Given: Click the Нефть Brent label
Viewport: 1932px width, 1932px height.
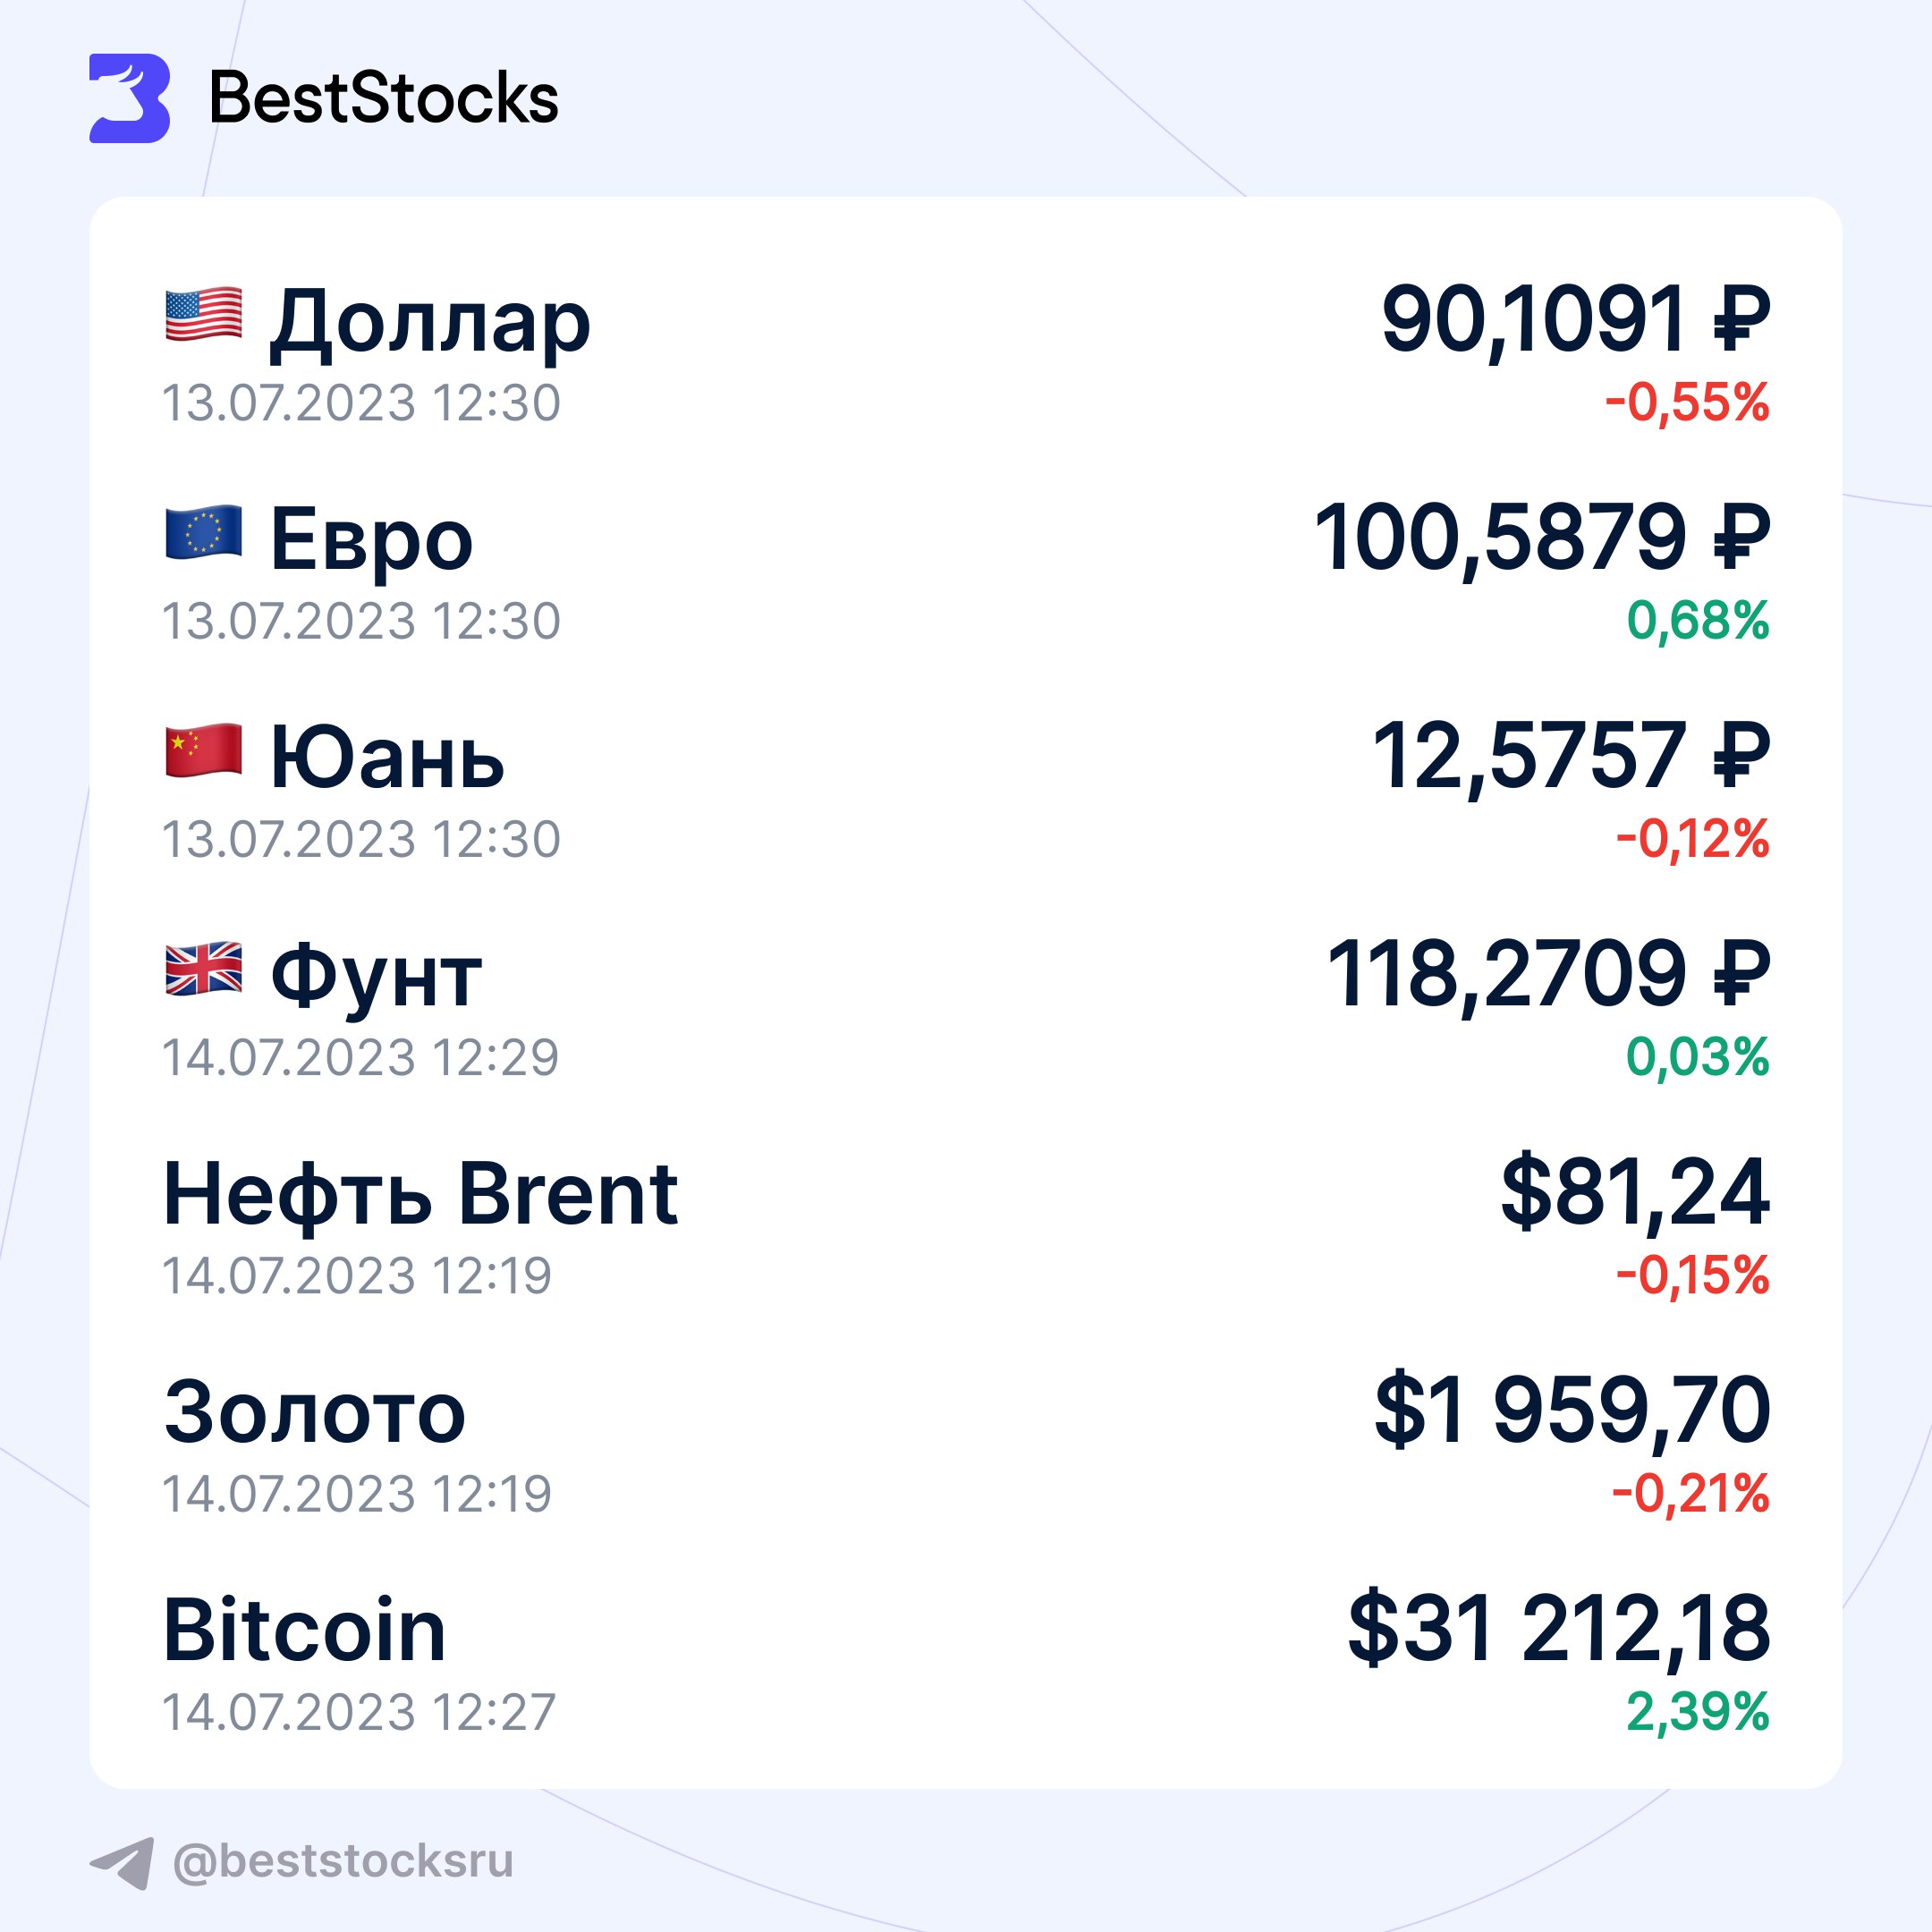Looking at the screenshot, I should 420,1193.
